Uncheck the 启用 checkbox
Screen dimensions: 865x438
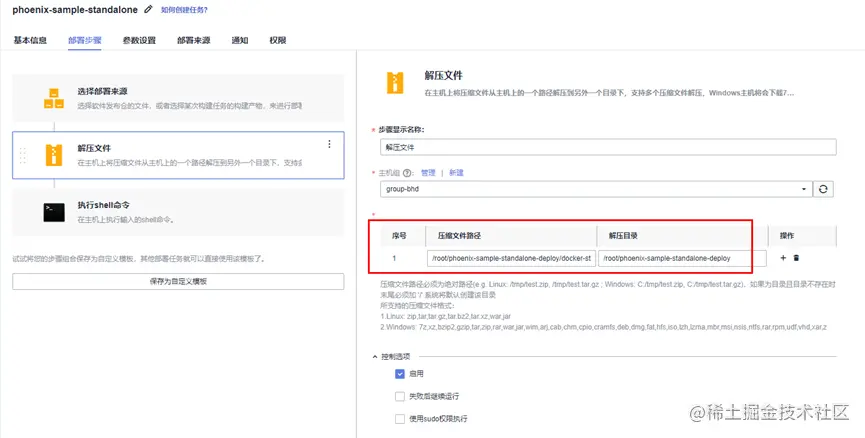pos(400,374)
